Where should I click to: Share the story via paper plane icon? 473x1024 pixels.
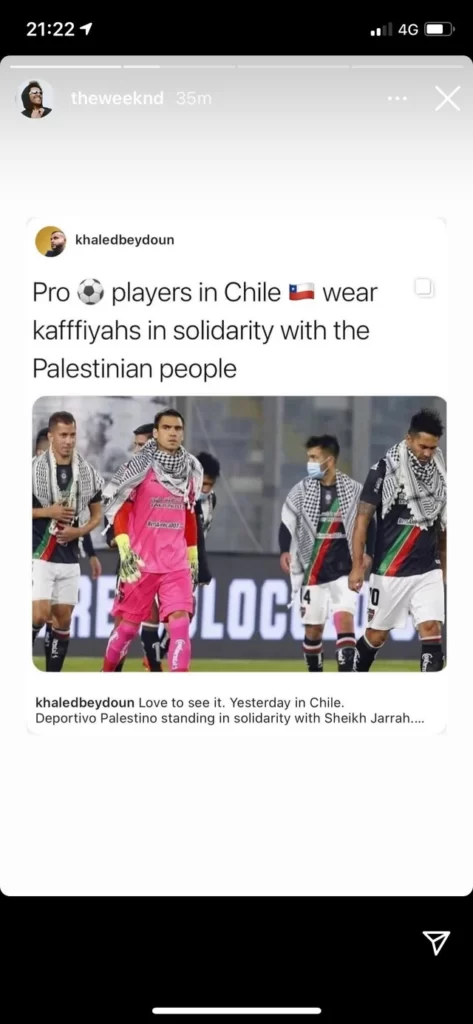coord(436,943)
